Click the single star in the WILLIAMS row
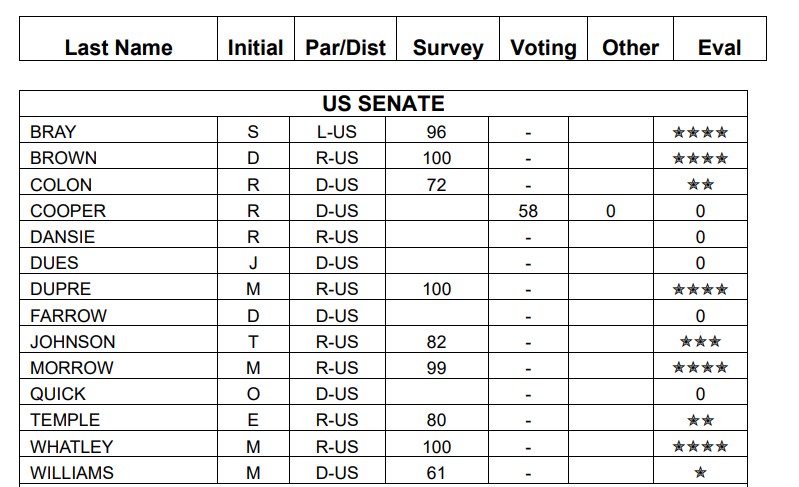The height and width of the screenshot is (487, 799). pos(700,473)
